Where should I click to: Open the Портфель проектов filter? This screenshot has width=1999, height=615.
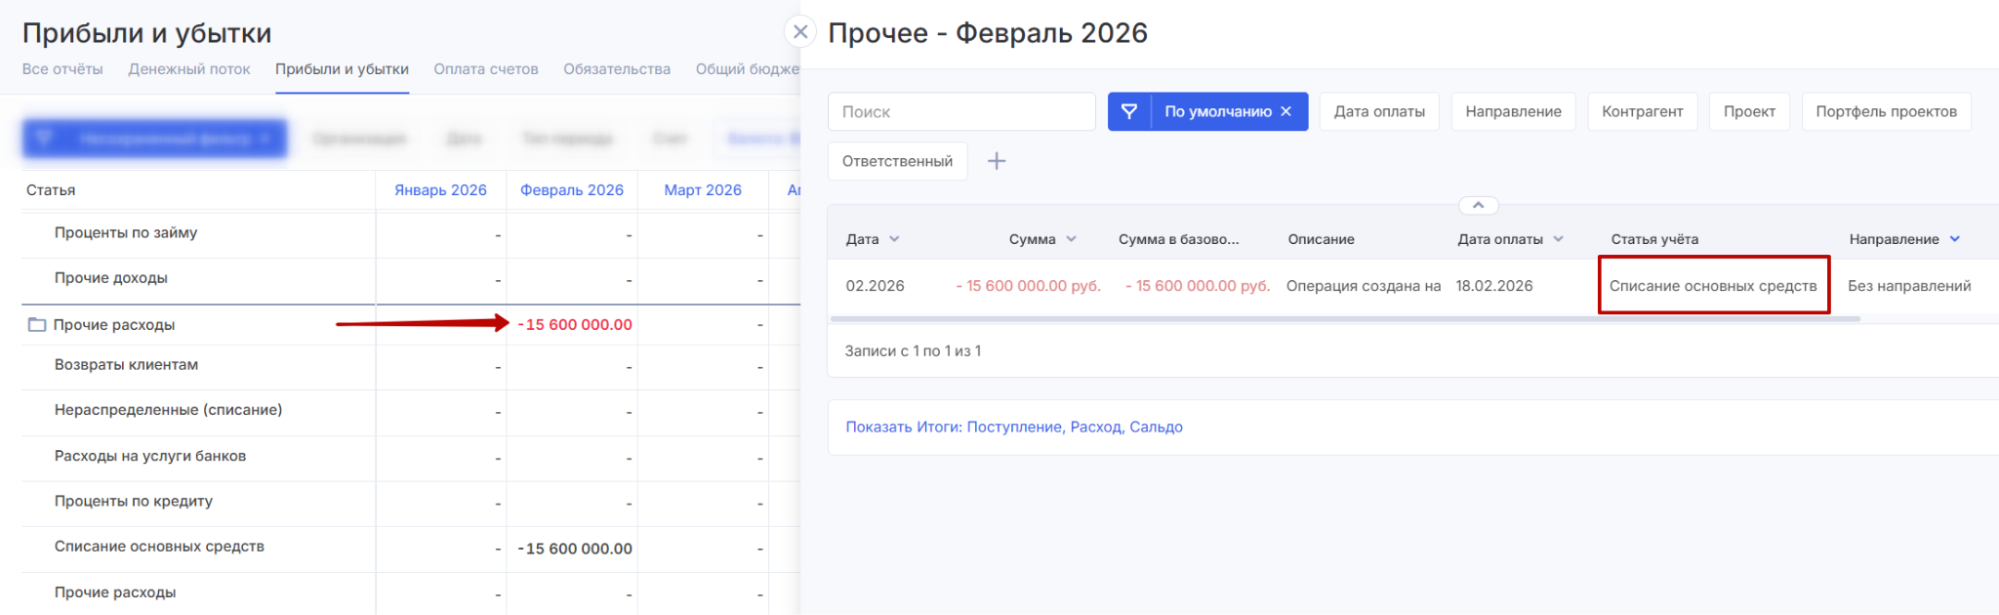[1885, 112]
